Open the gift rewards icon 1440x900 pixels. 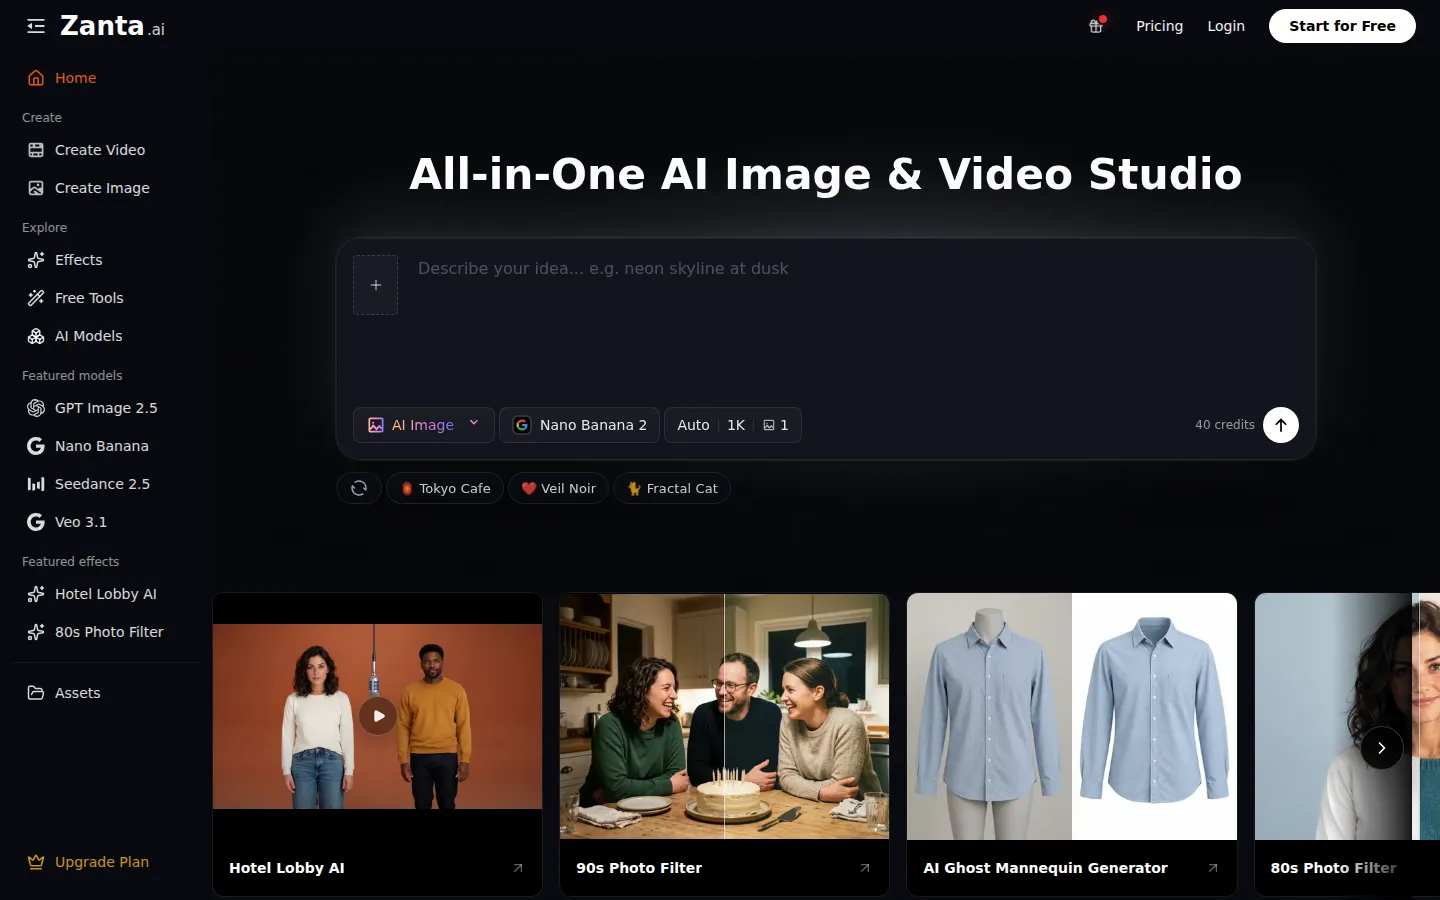click(1096, 26)
